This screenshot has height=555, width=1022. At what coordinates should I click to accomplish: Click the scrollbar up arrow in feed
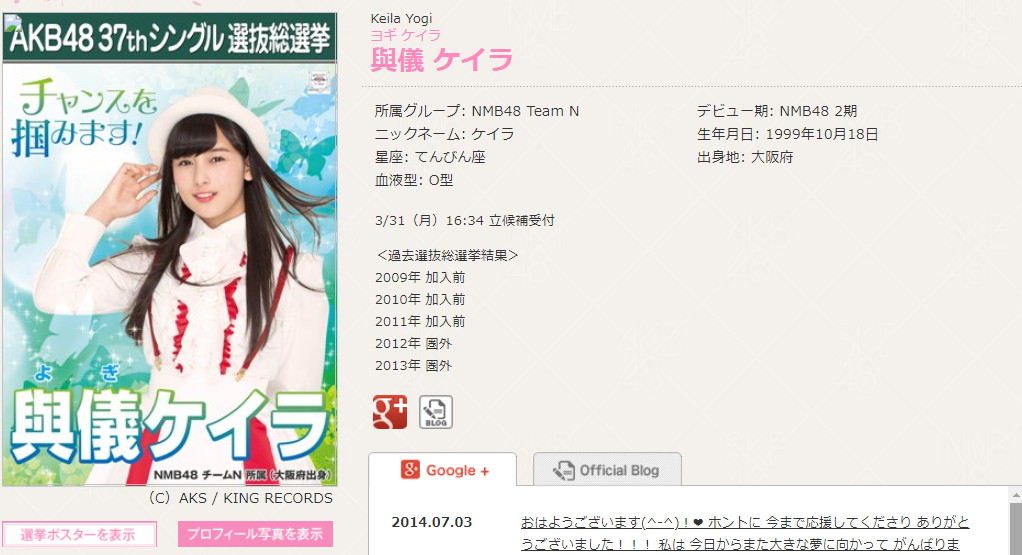point(1016,495)
